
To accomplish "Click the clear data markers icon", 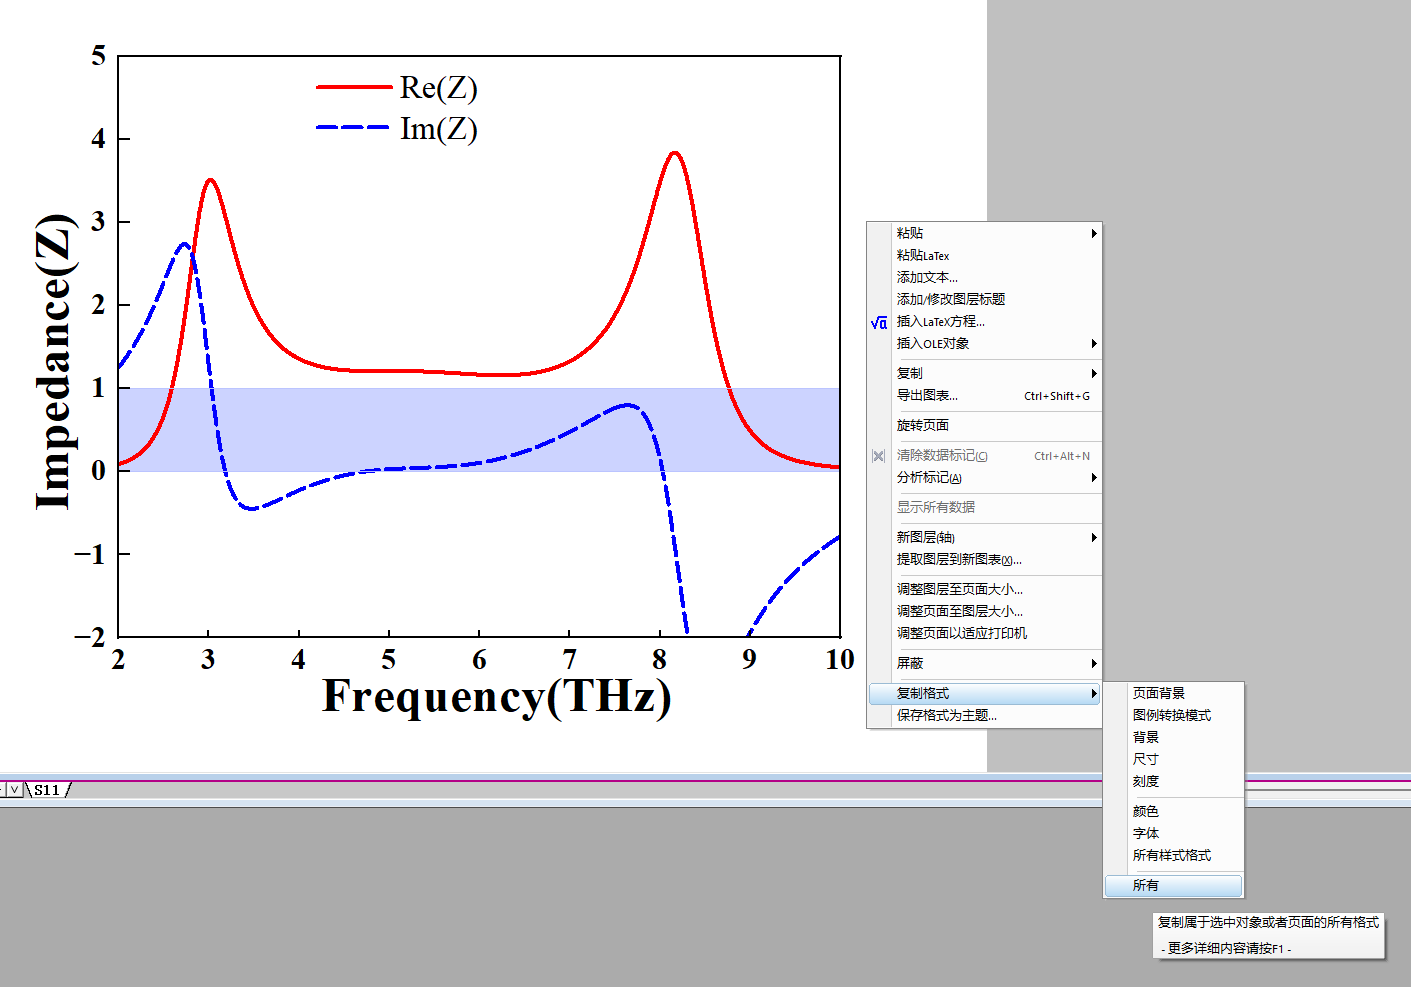I will click(x=879, y=456).
